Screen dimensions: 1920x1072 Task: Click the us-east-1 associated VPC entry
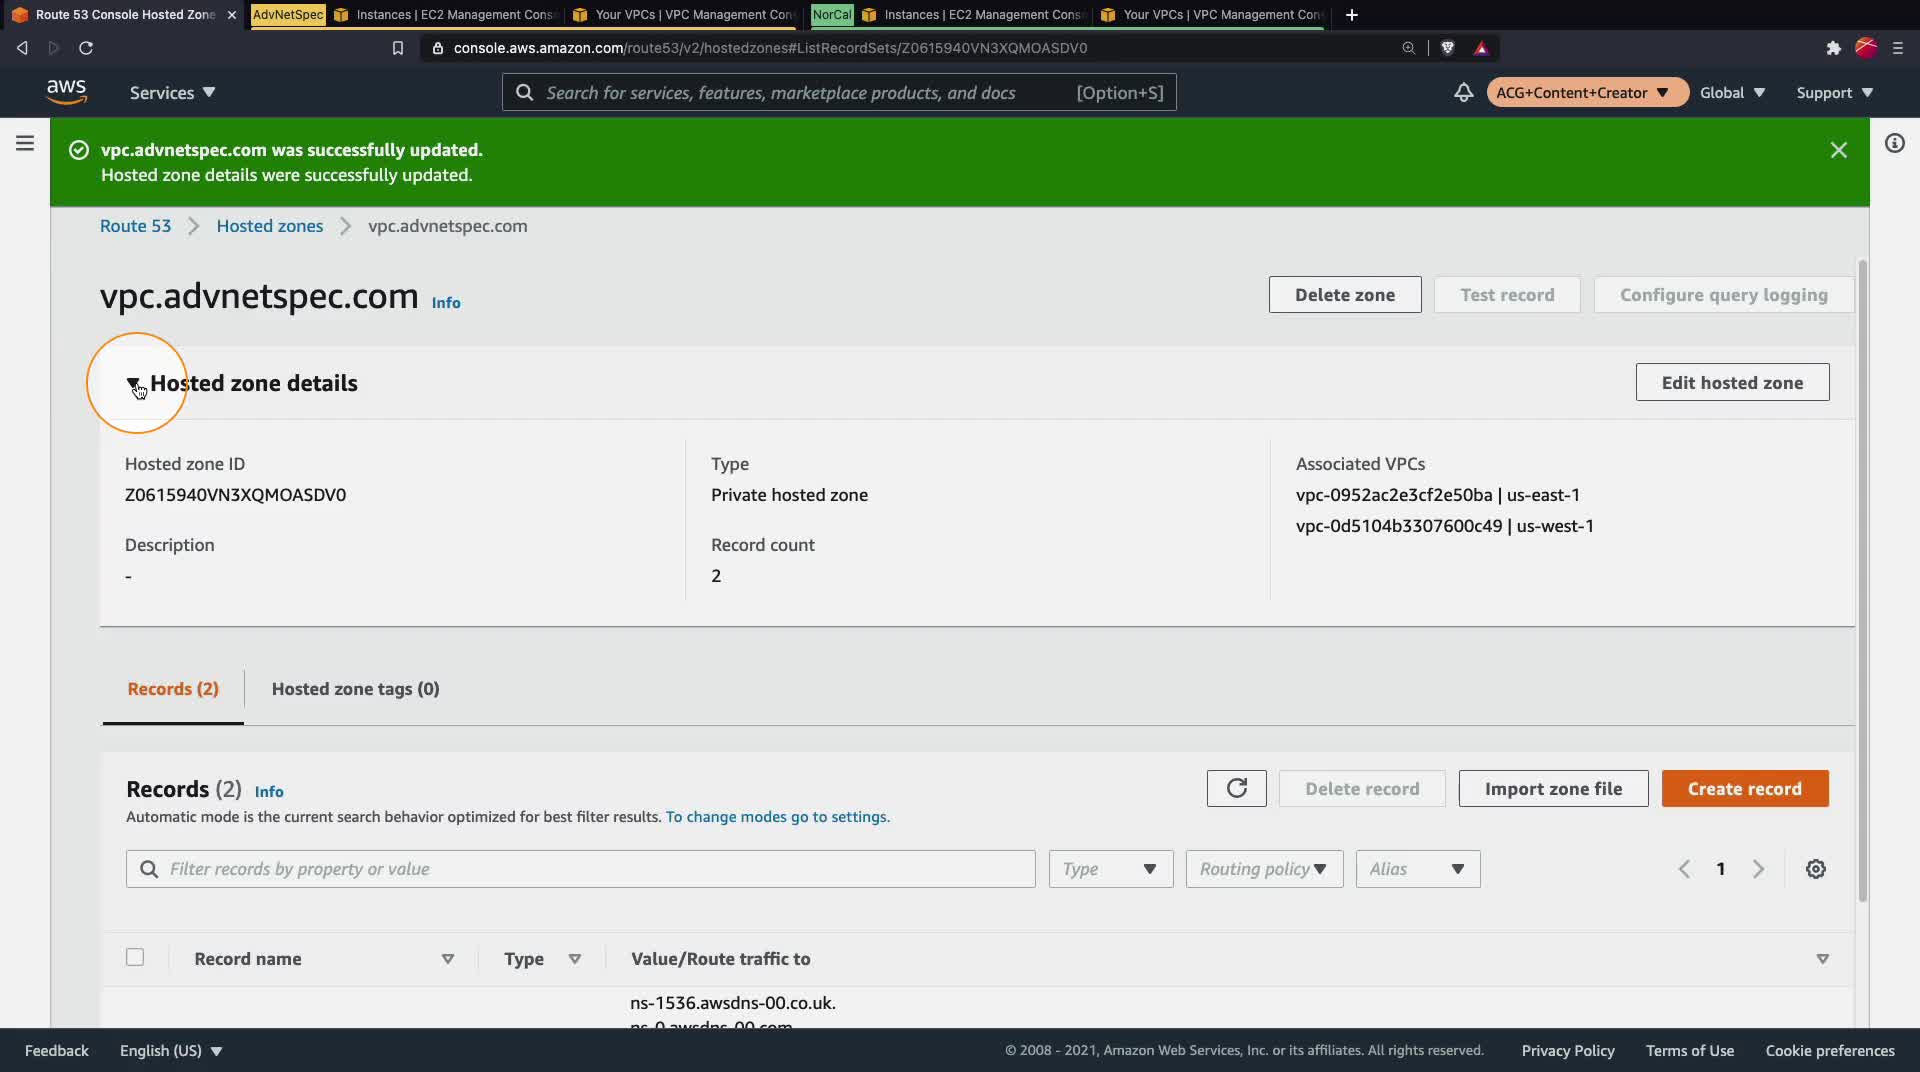(x=1438, y=495)
